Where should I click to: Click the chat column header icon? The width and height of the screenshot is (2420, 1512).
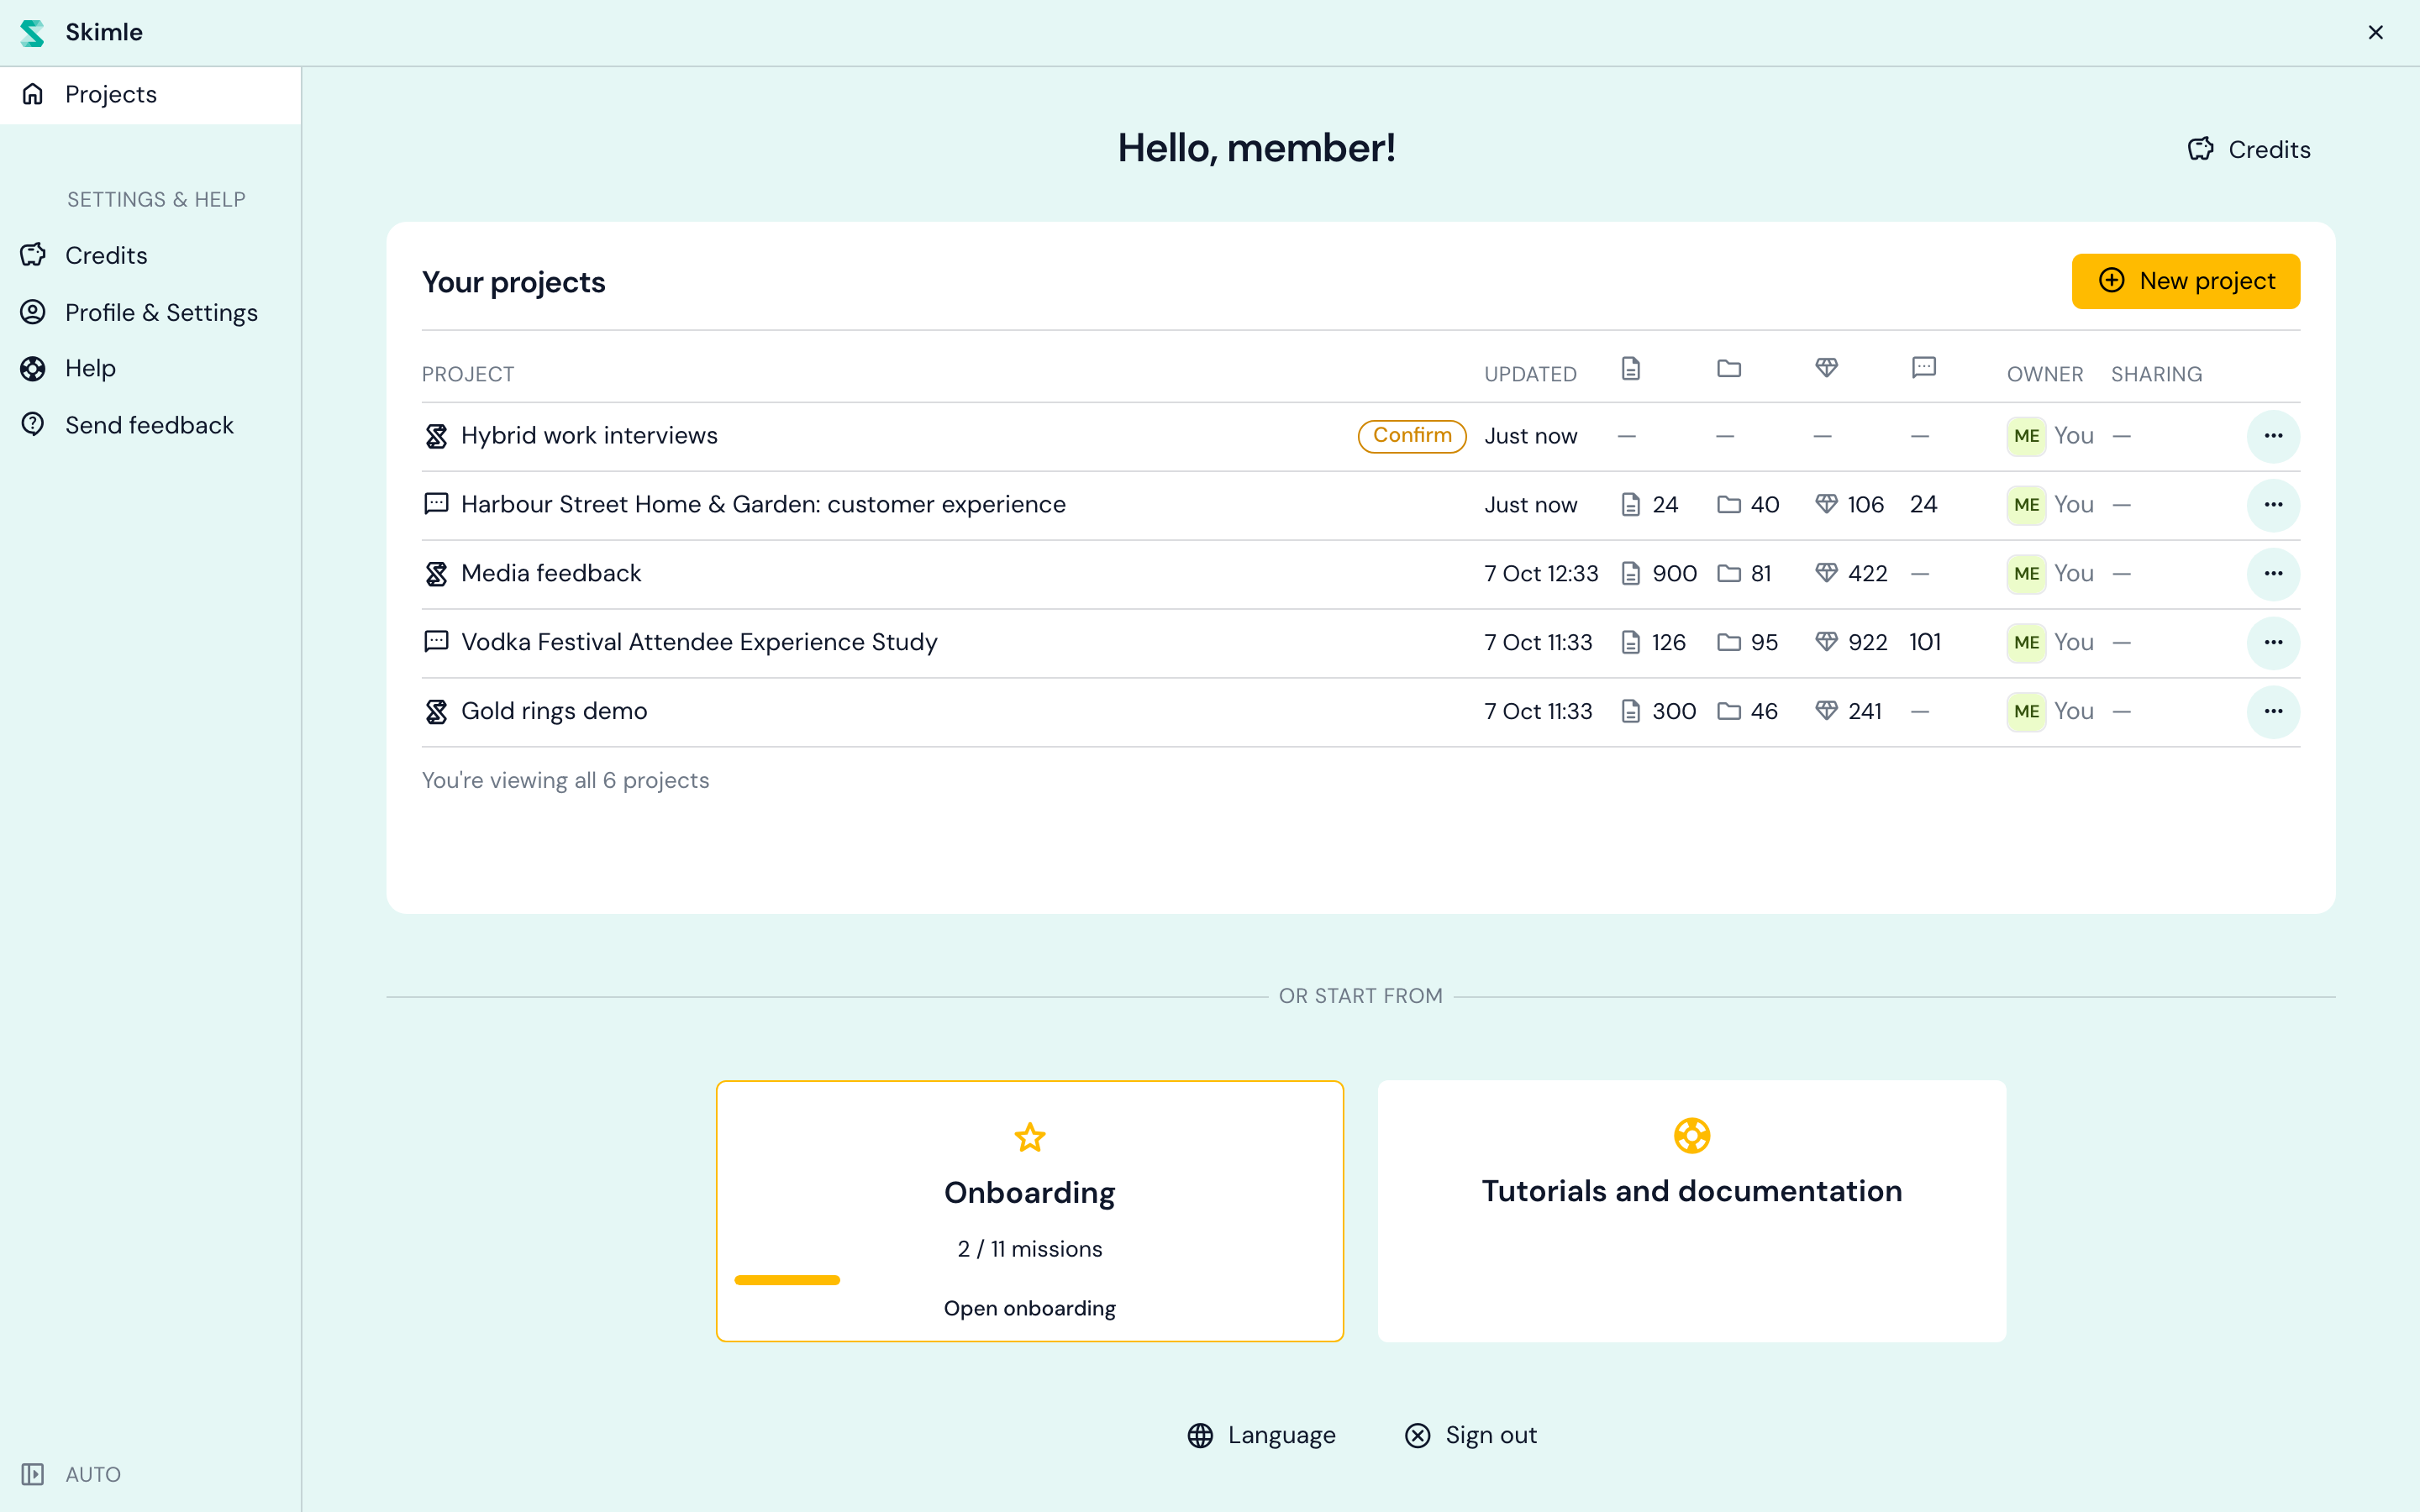pyautogui.click(x=1924, y=368)
